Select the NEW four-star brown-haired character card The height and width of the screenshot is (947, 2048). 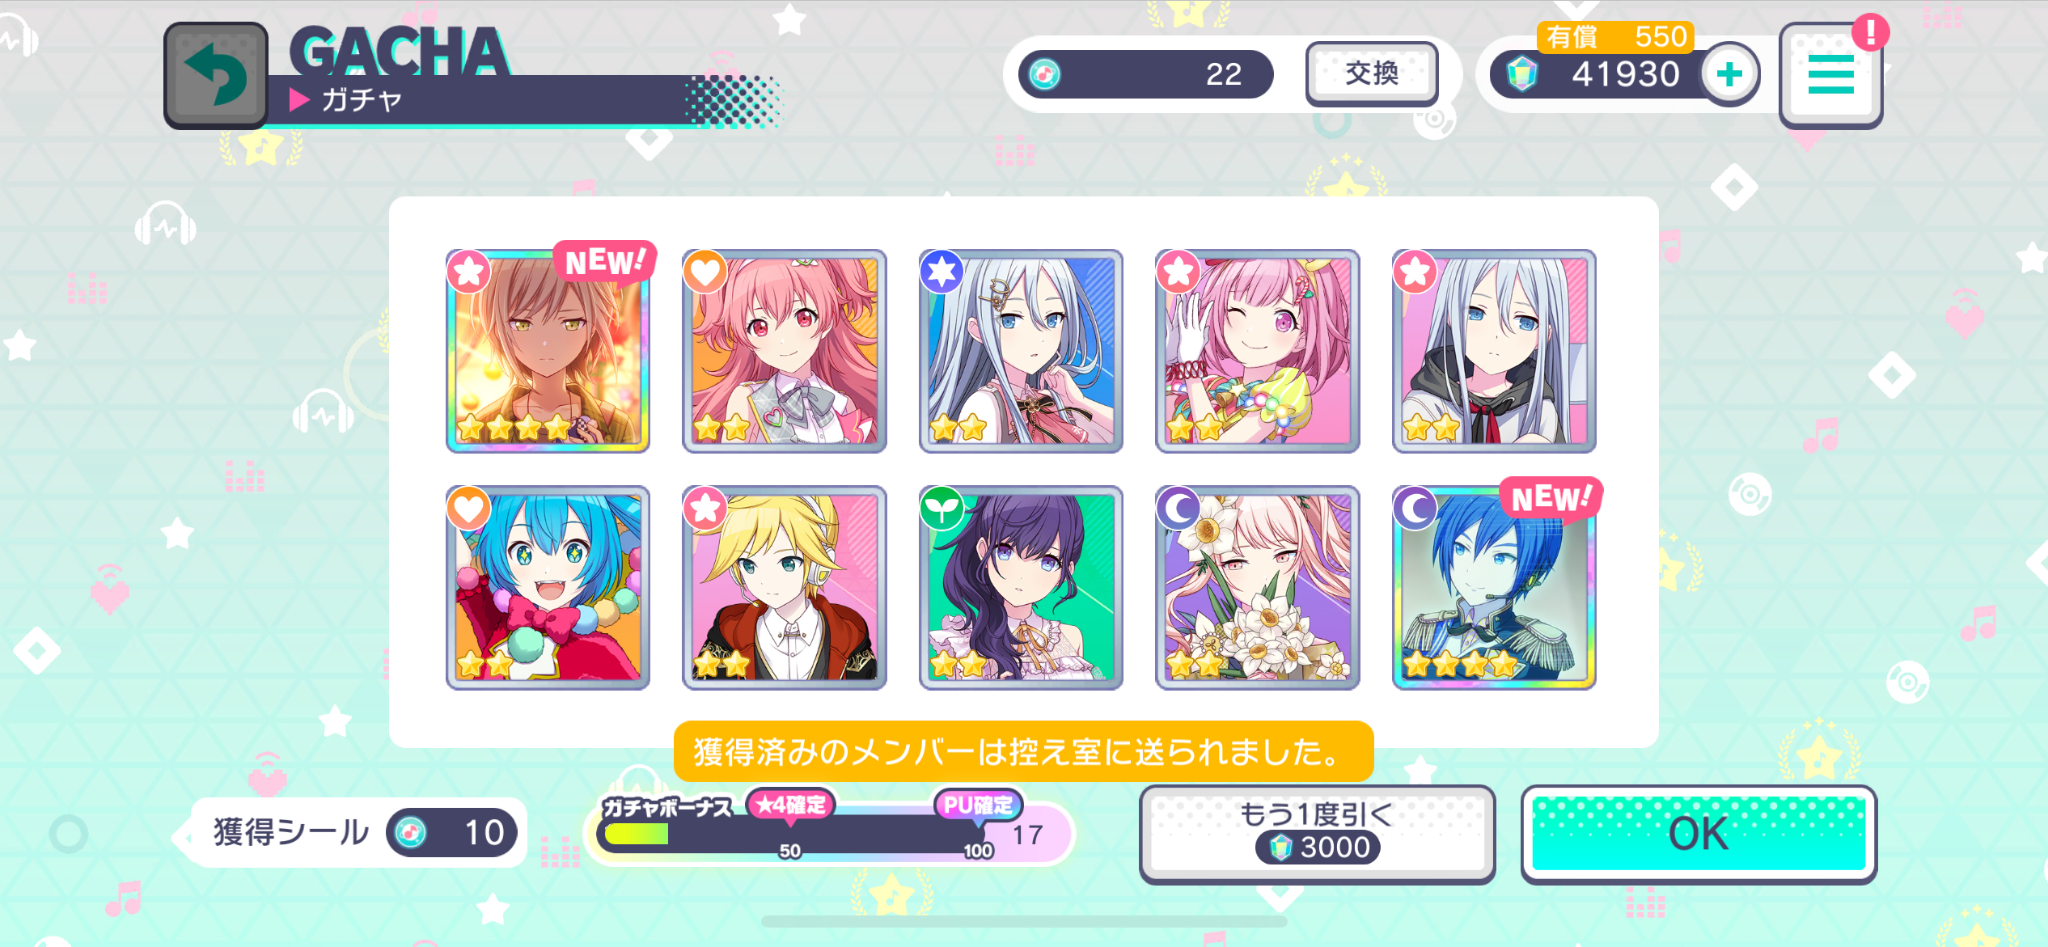tap(548, 351)
